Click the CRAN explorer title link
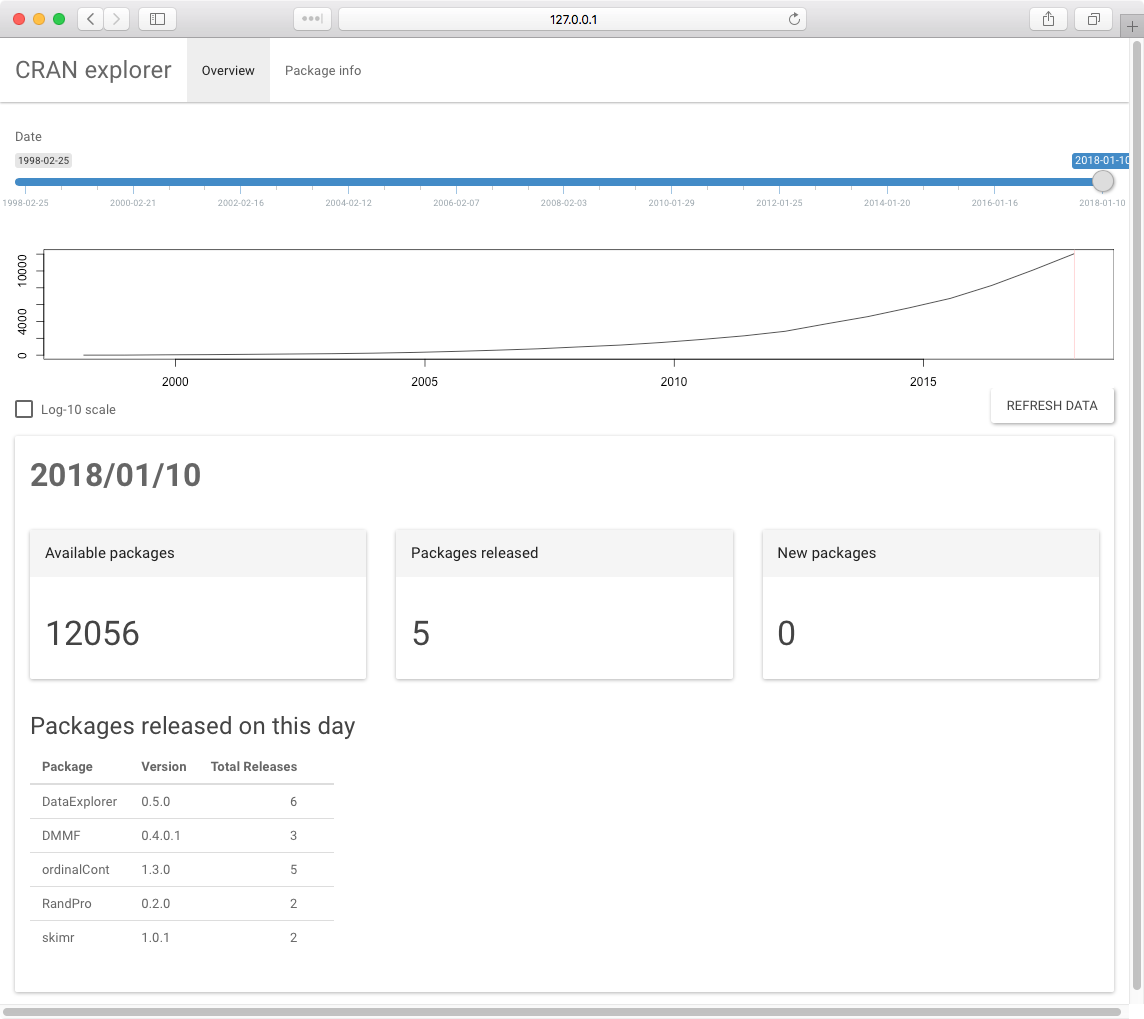 pyautogui.click(x=93, y=71)
